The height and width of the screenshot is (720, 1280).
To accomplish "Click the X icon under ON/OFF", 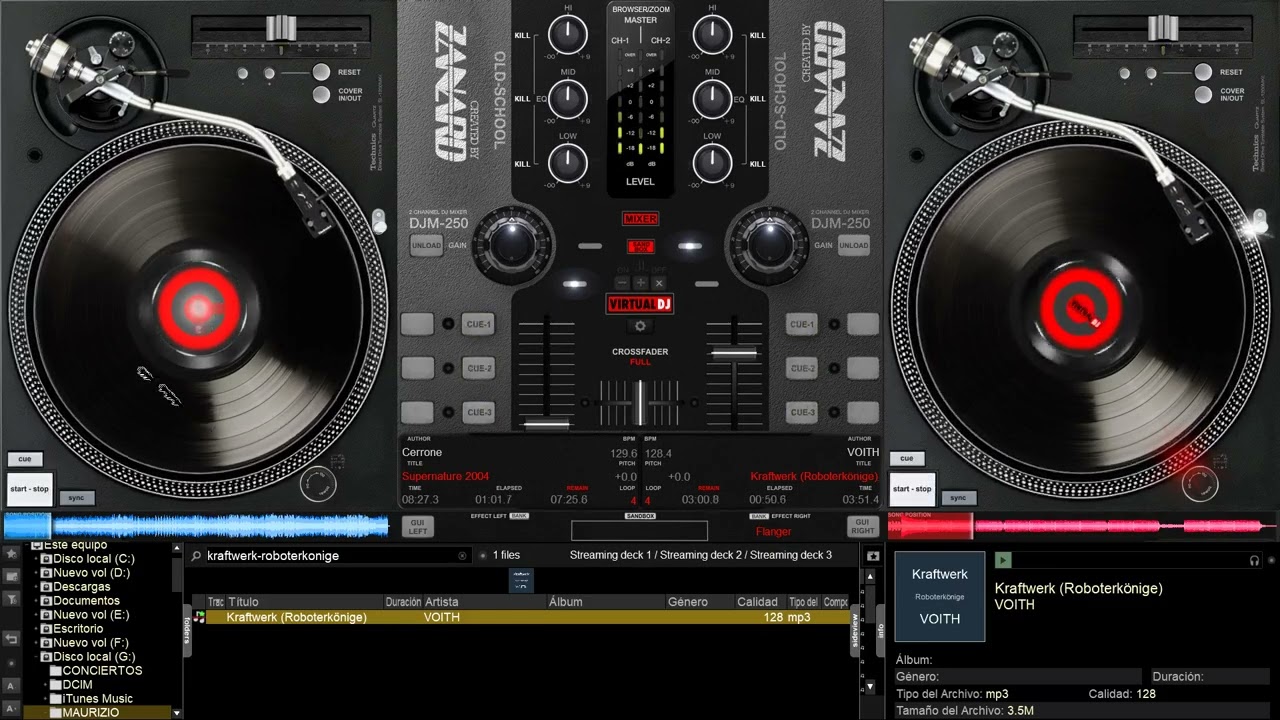I will coord(658,284).
